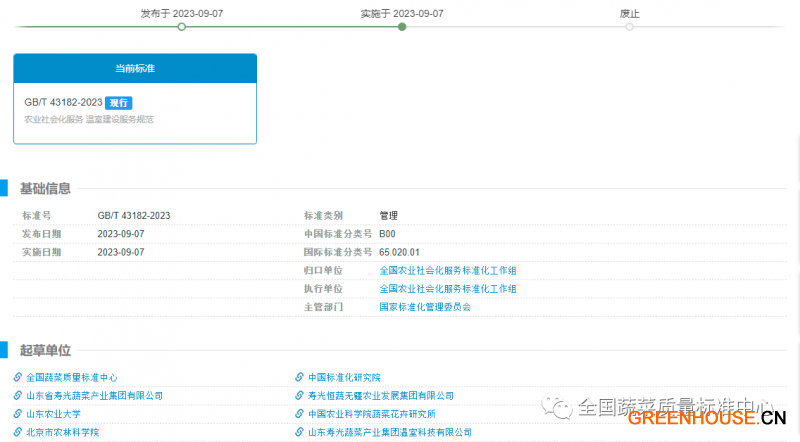
Task: Click the 国际标准分类号 field label
Action: coord(338,253)
